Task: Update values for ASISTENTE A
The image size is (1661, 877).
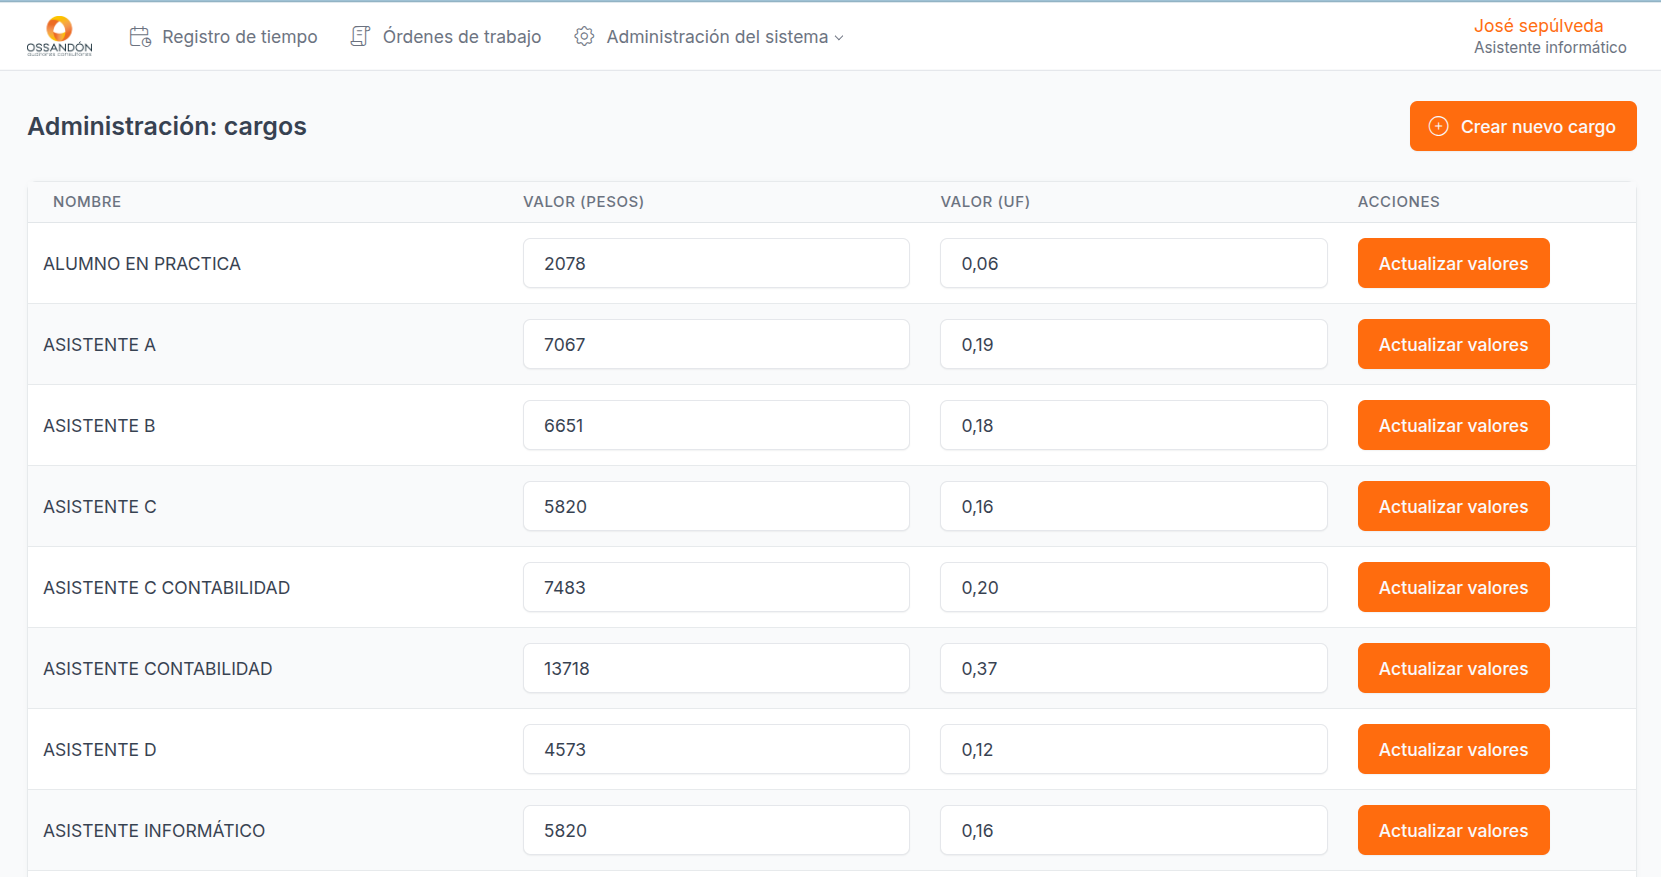Action: click(x=1453, y=344)
